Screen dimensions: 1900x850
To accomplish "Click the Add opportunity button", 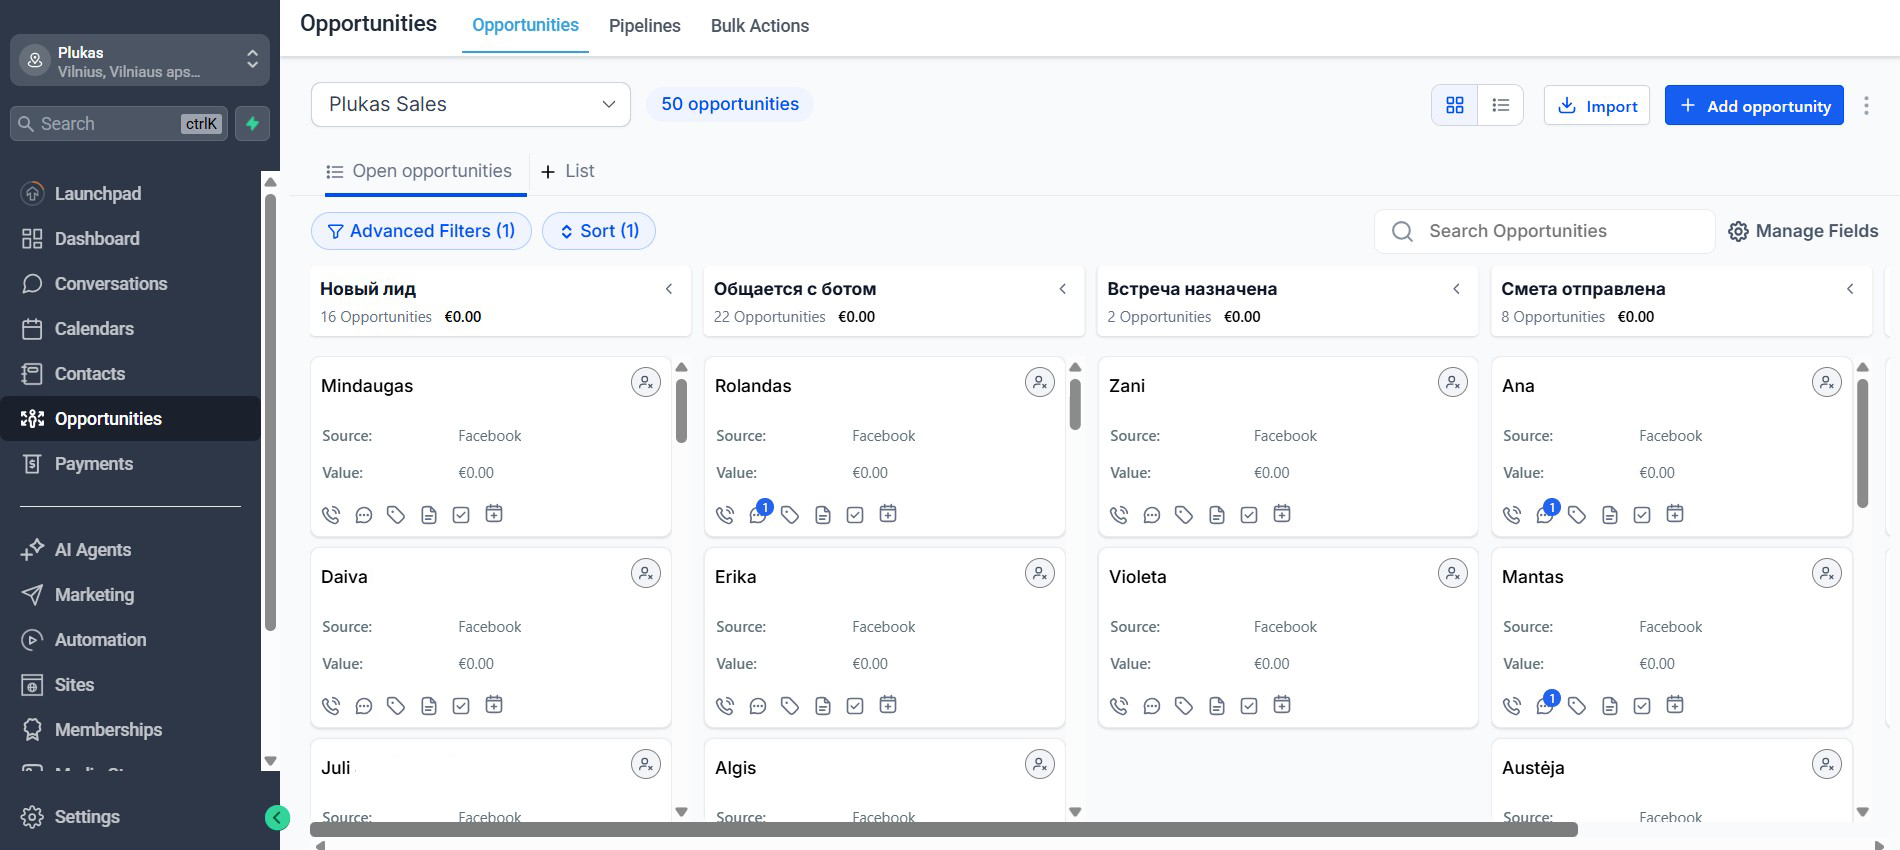I will tap(1754, 106).
